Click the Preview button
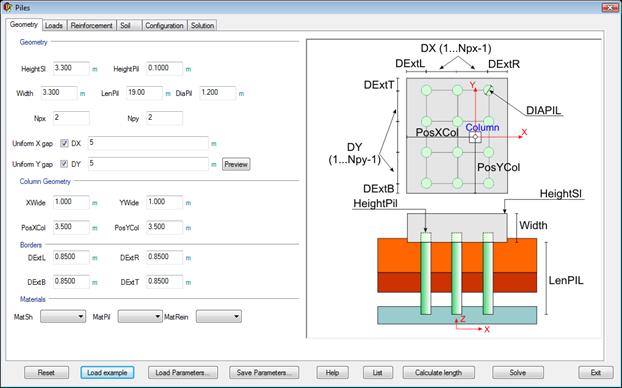The height and width of the screenshot is (388, 622). pos(236,164)
